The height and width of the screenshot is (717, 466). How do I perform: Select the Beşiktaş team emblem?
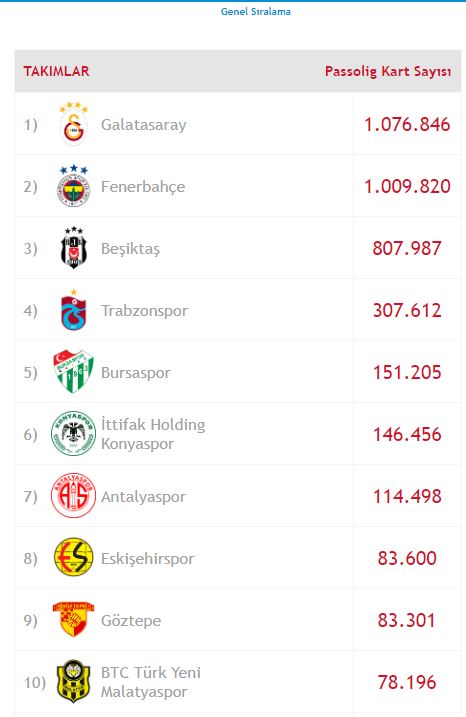tap(73, 247)
